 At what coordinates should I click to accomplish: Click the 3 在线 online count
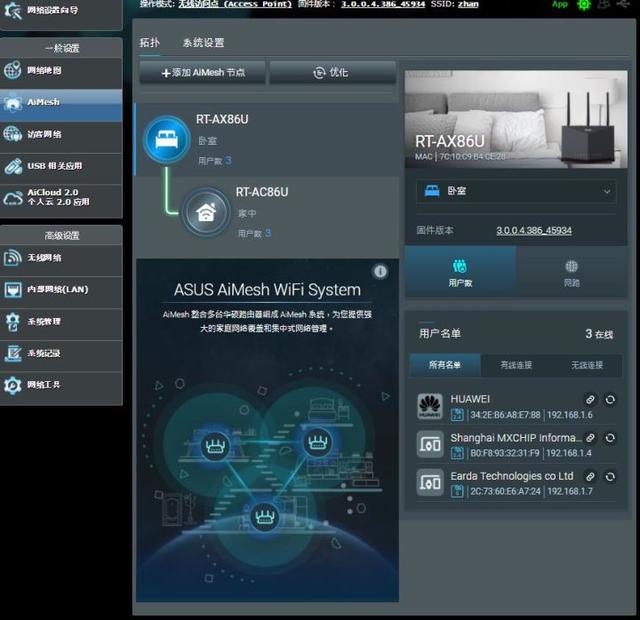(599, 334)
